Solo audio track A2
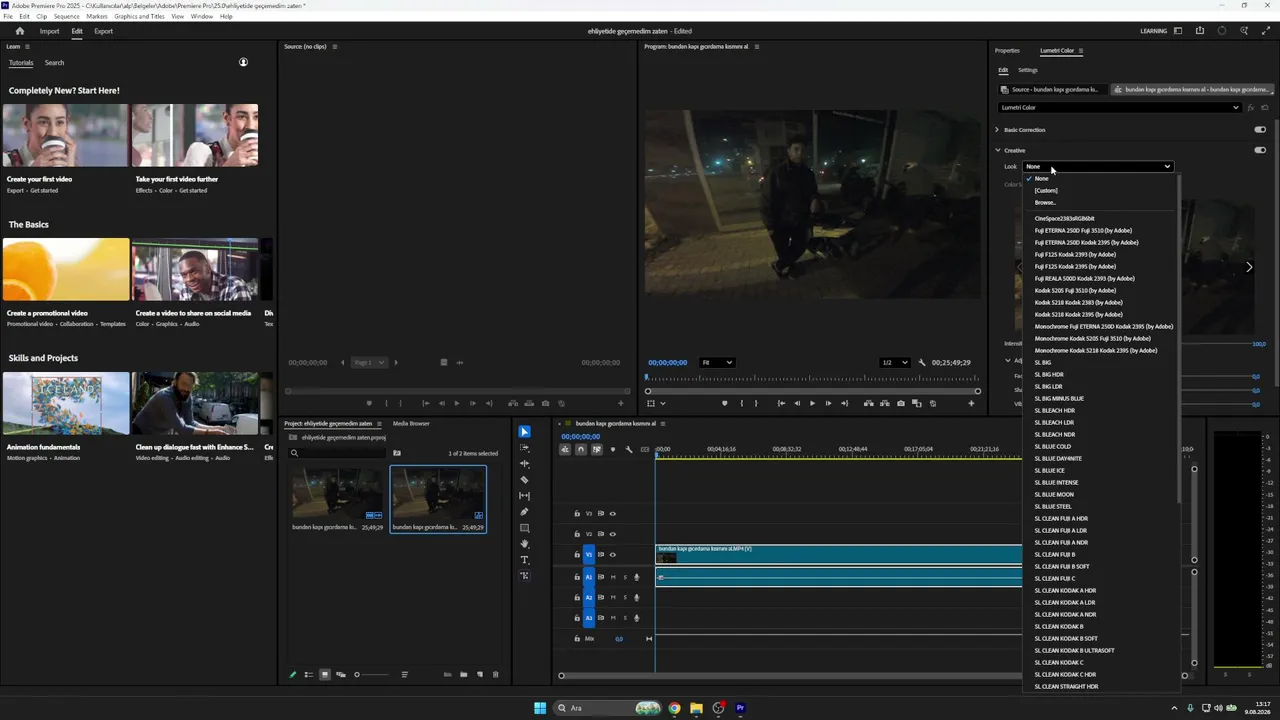The image size is (1280, 720). tap(625, 597)
